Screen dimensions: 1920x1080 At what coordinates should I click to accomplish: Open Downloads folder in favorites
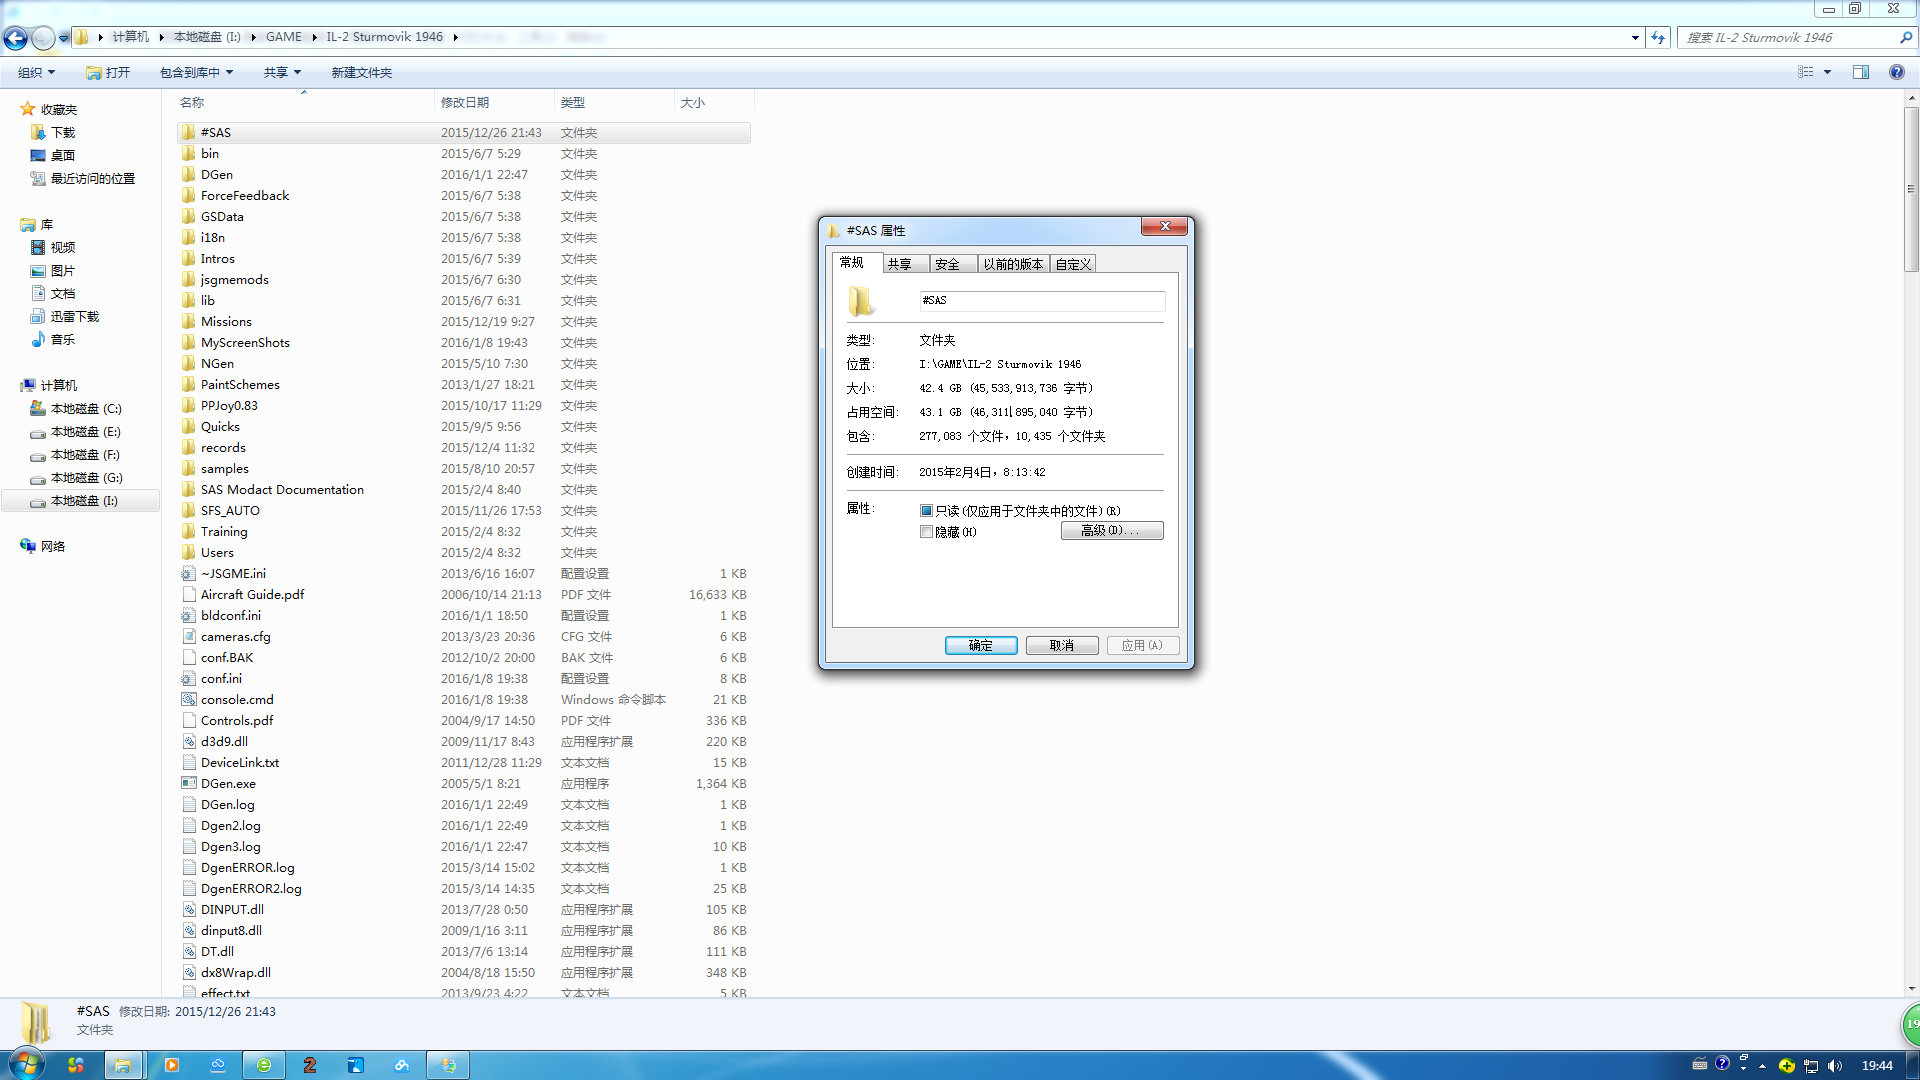point(62,133)
